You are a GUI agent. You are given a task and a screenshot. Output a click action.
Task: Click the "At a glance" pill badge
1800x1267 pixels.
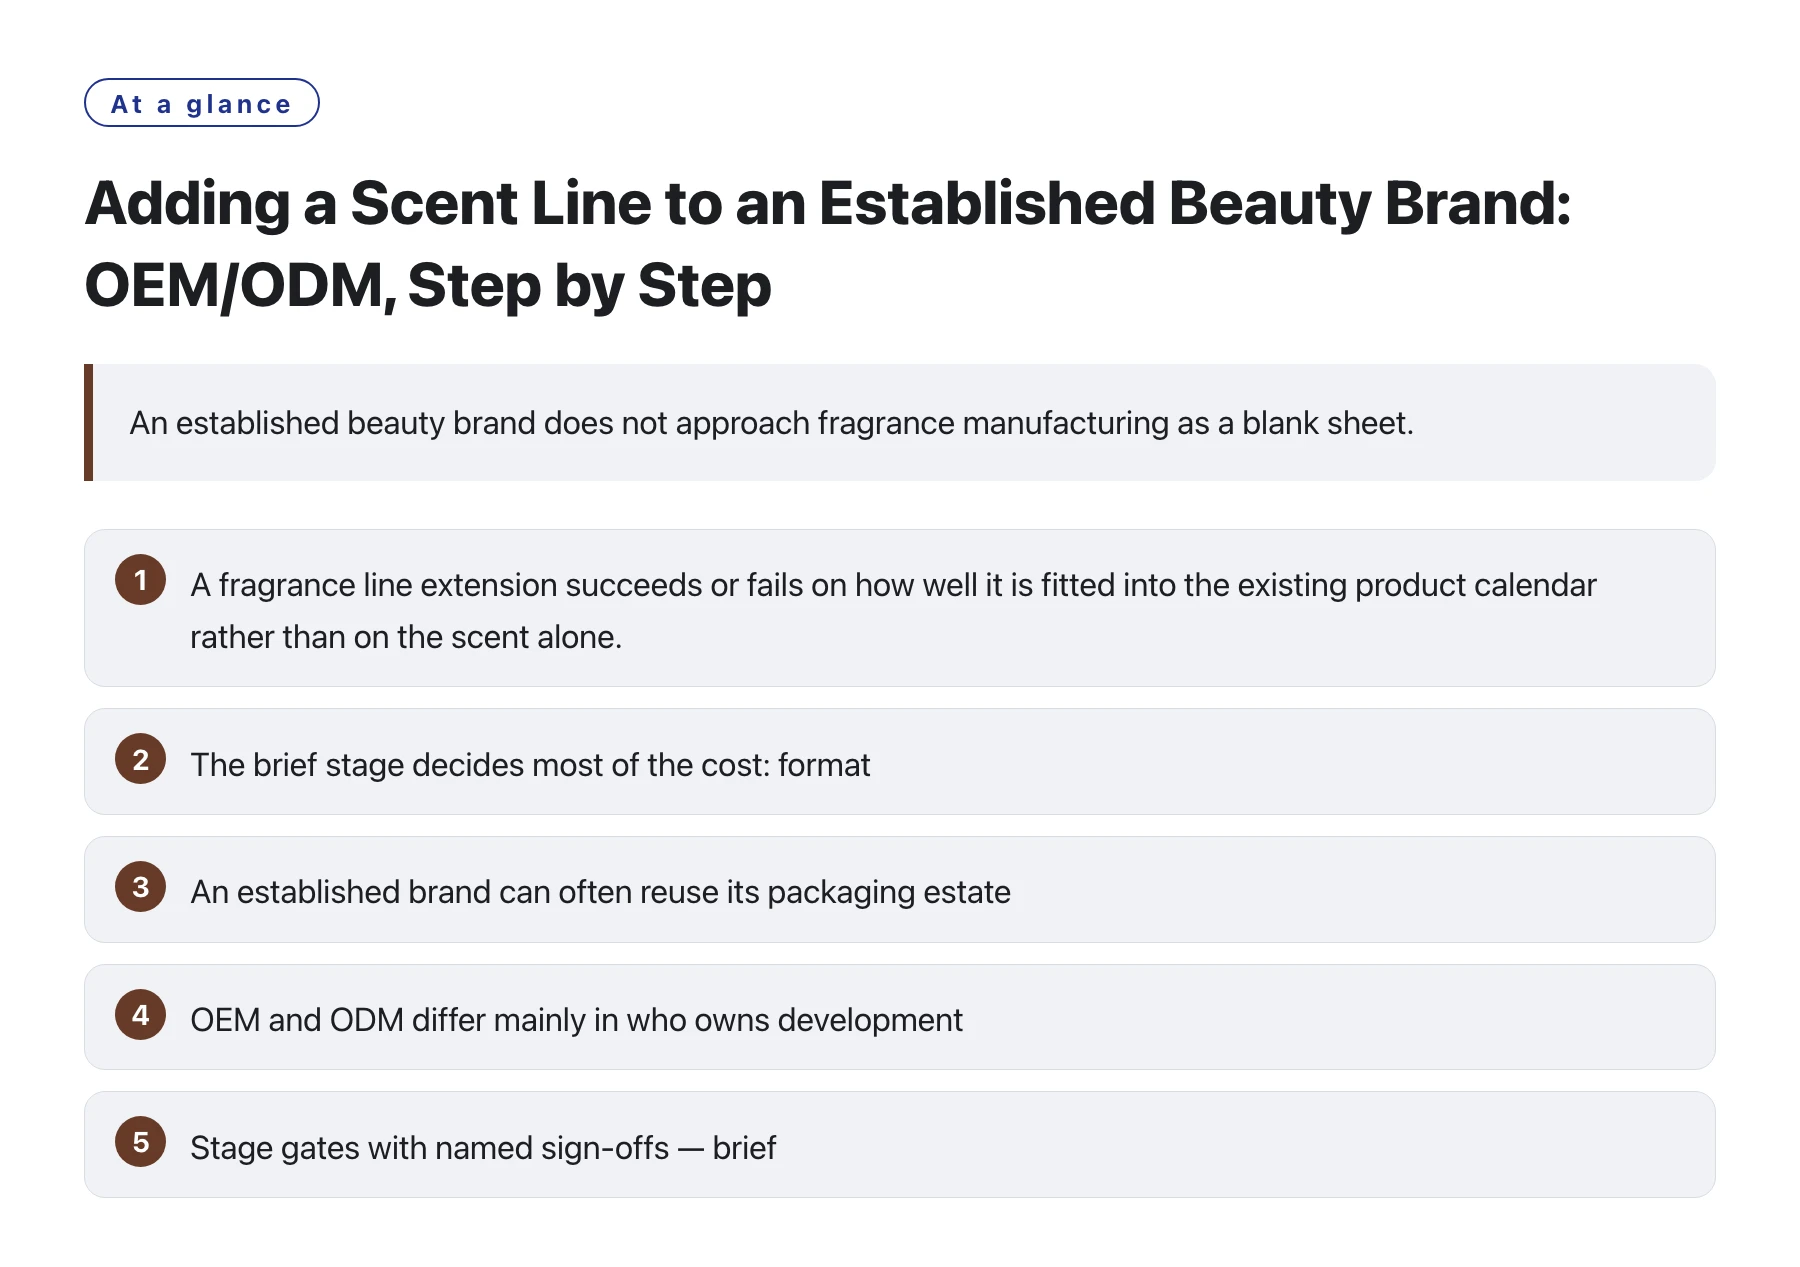click(x=202, y=103)
